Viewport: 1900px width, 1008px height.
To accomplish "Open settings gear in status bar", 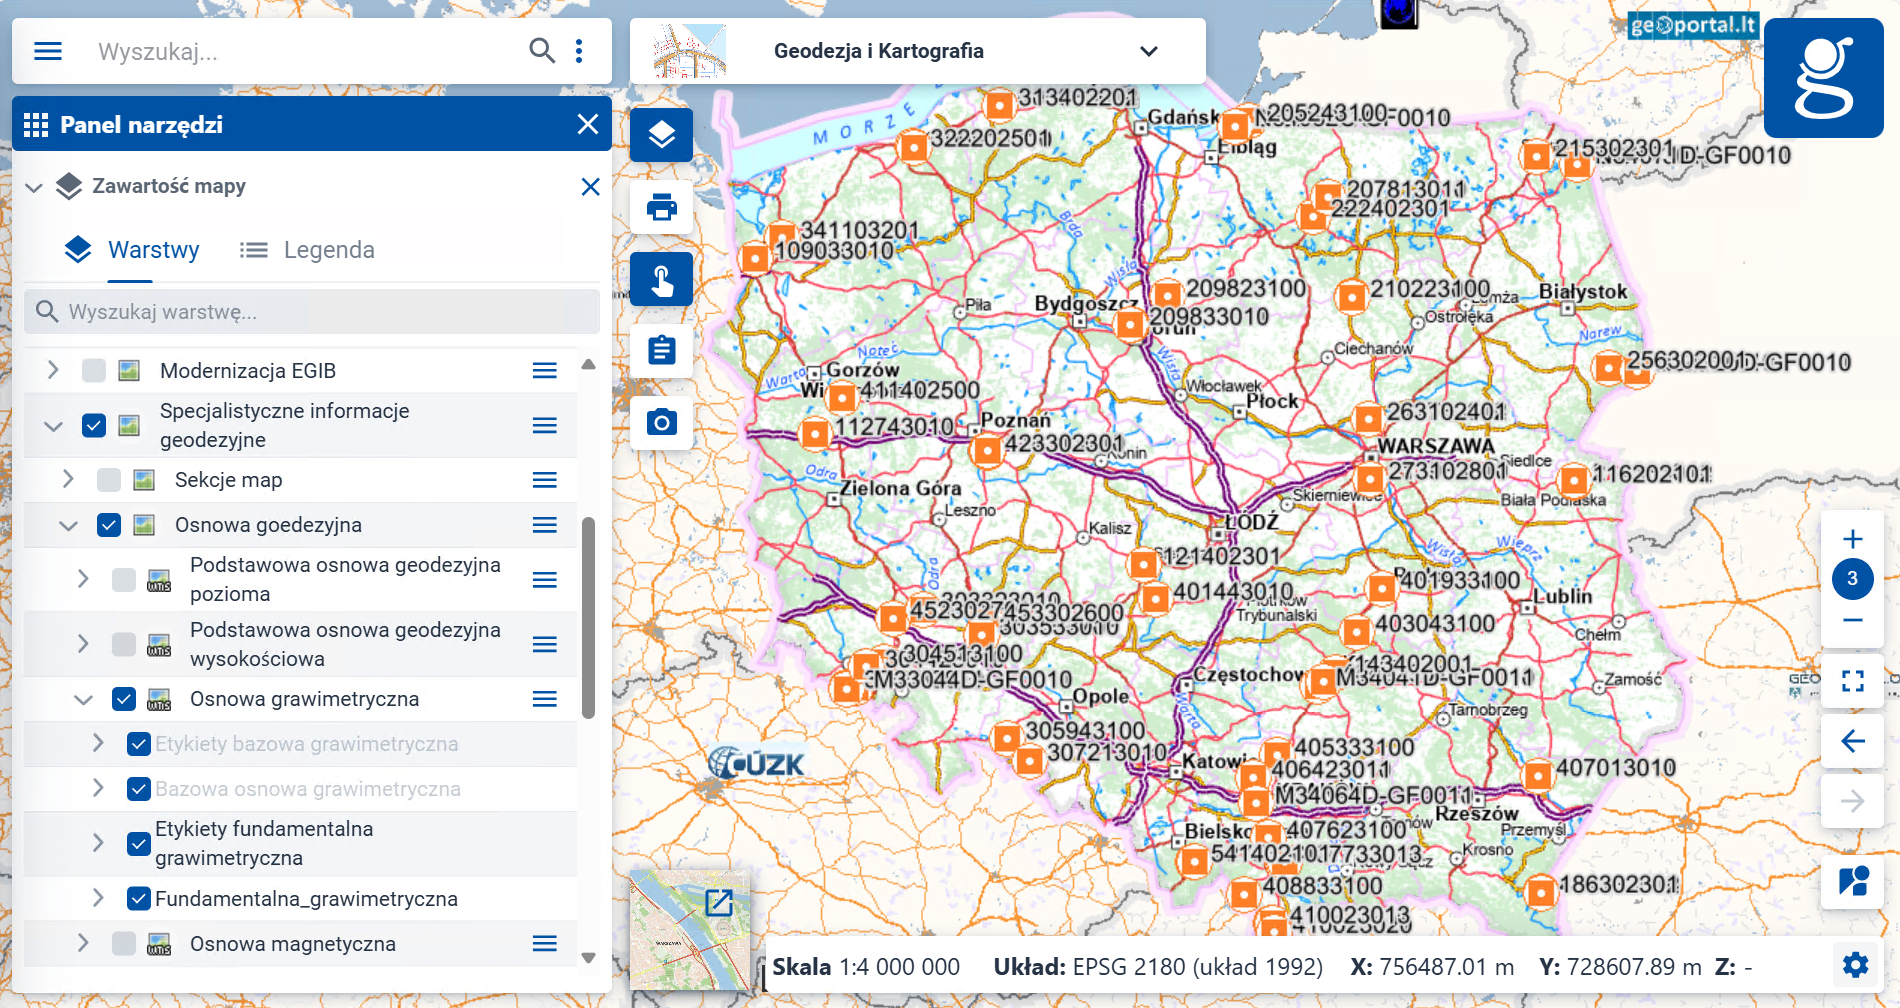I will point(1855,965).
